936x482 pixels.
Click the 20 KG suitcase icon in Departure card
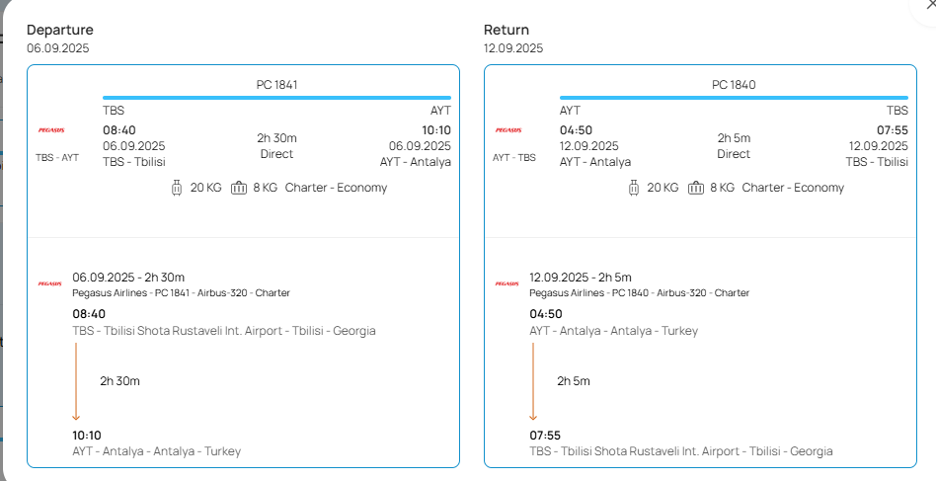[177, 187]
